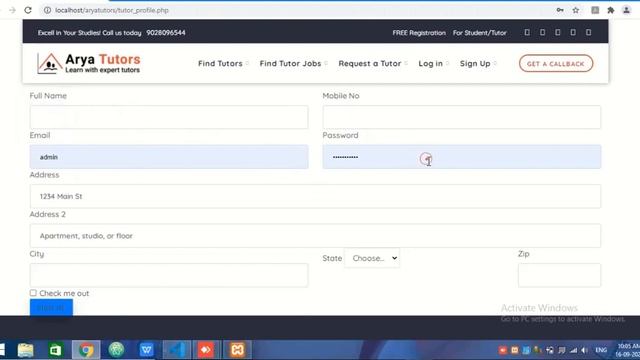640x360 pixels.
Task: Open saved passwords key icon in address bar
Action: click(x=560, y=10)
